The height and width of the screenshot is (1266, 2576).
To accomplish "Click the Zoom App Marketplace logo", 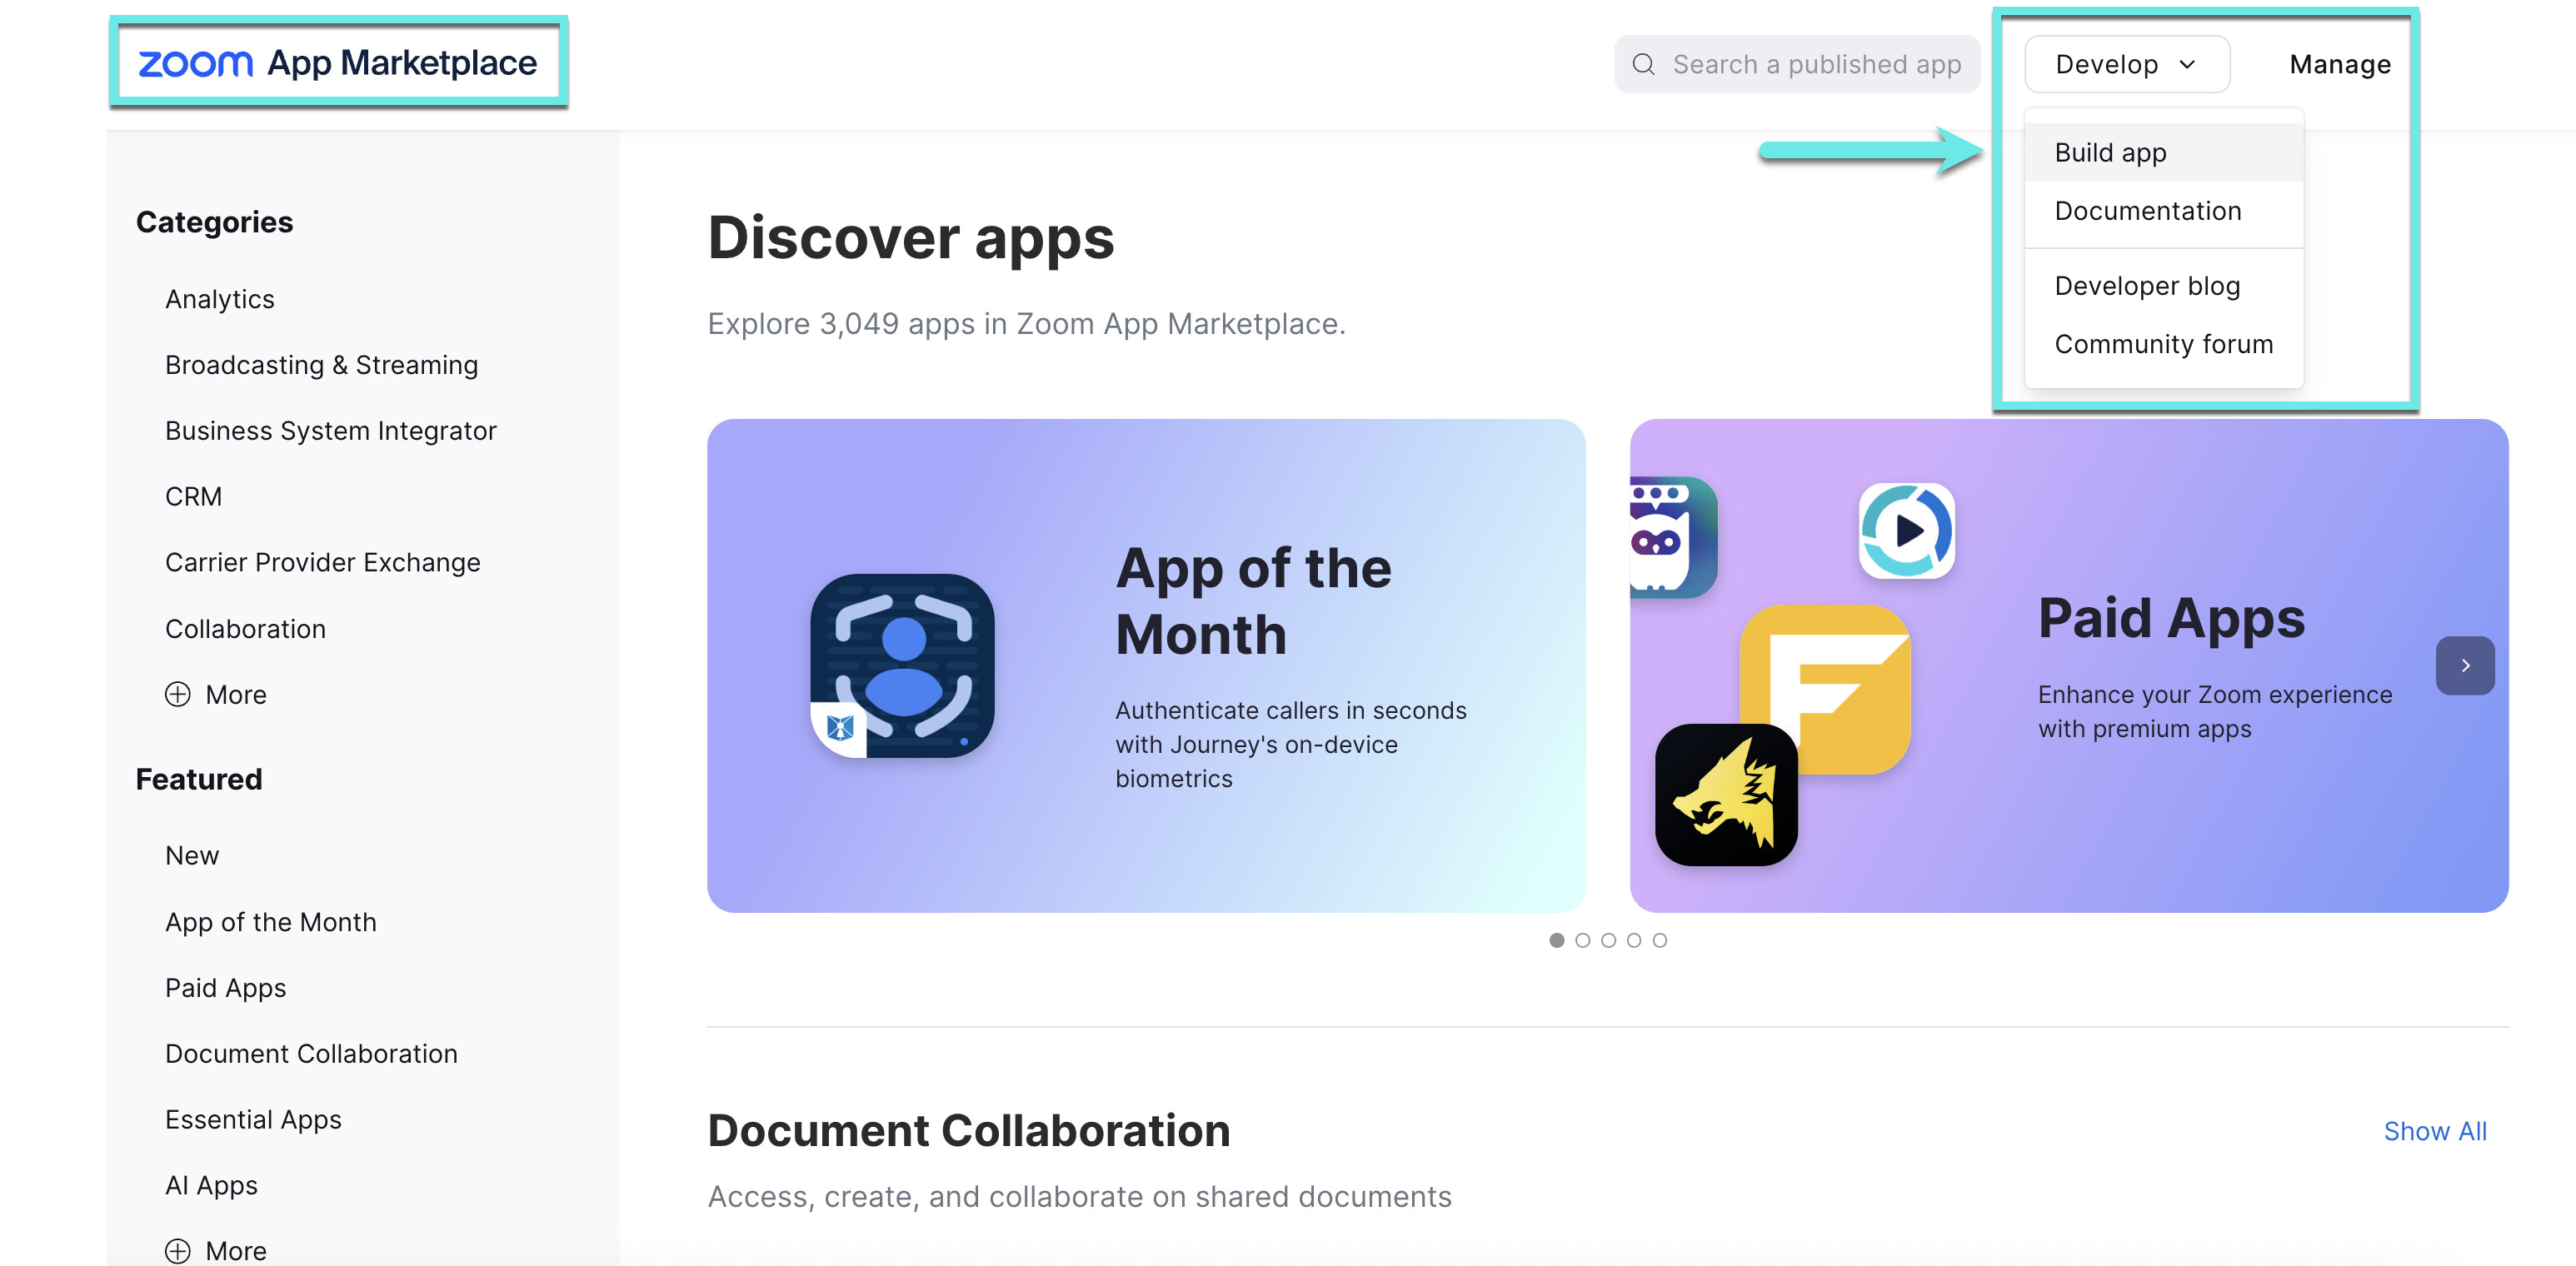I will tap(337, 63).
